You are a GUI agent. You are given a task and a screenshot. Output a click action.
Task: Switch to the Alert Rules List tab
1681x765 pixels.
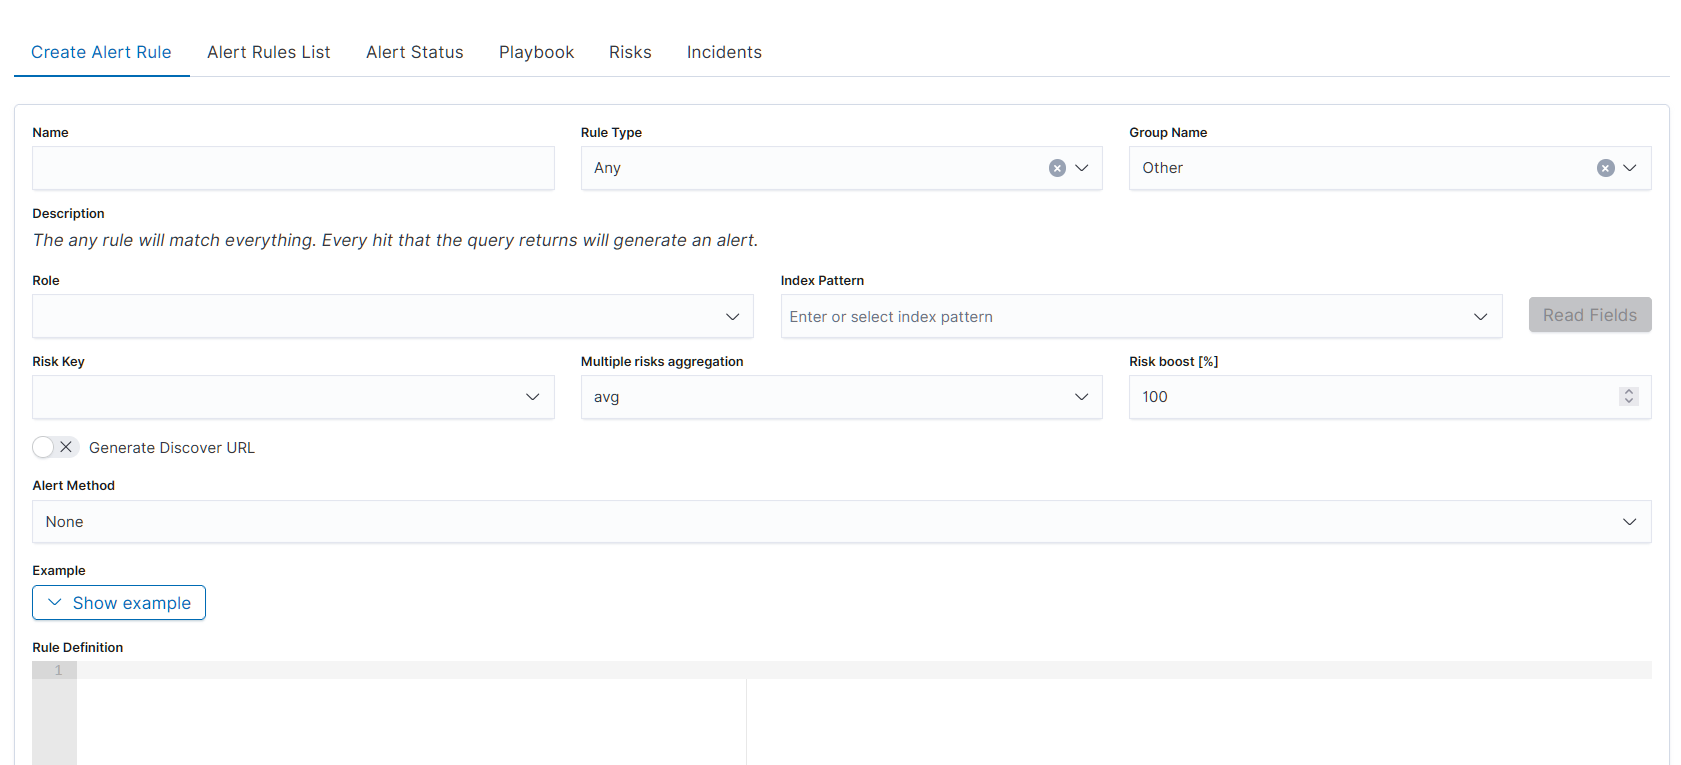268,52
